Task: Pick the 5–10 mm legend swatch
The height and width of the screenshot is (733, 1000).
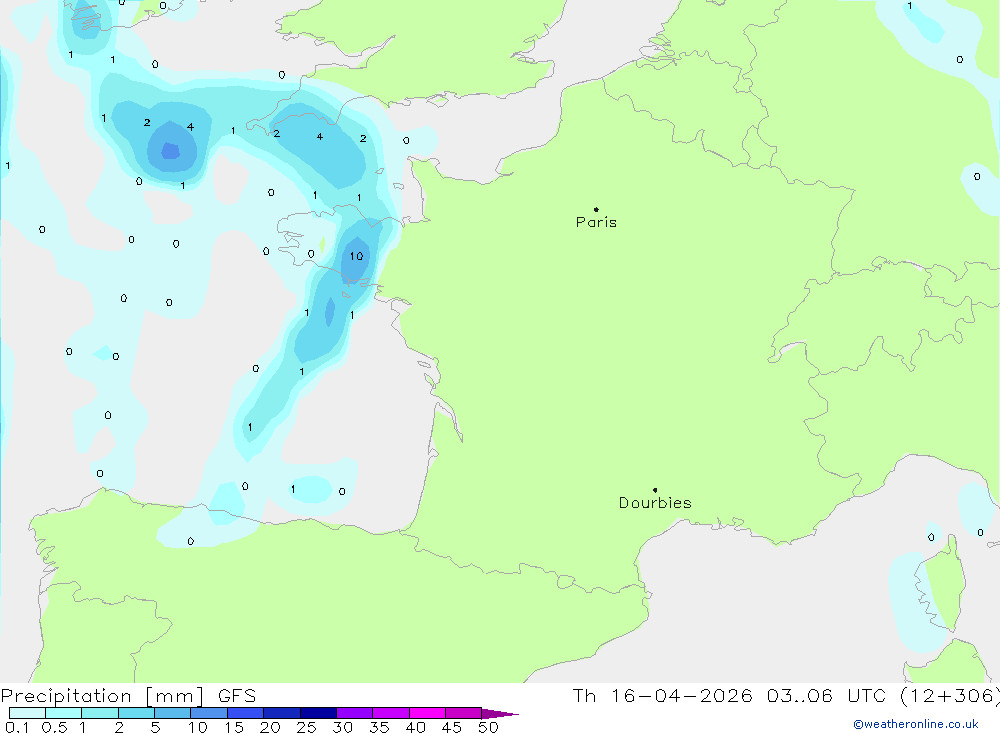Action: (x=172, y=713)
